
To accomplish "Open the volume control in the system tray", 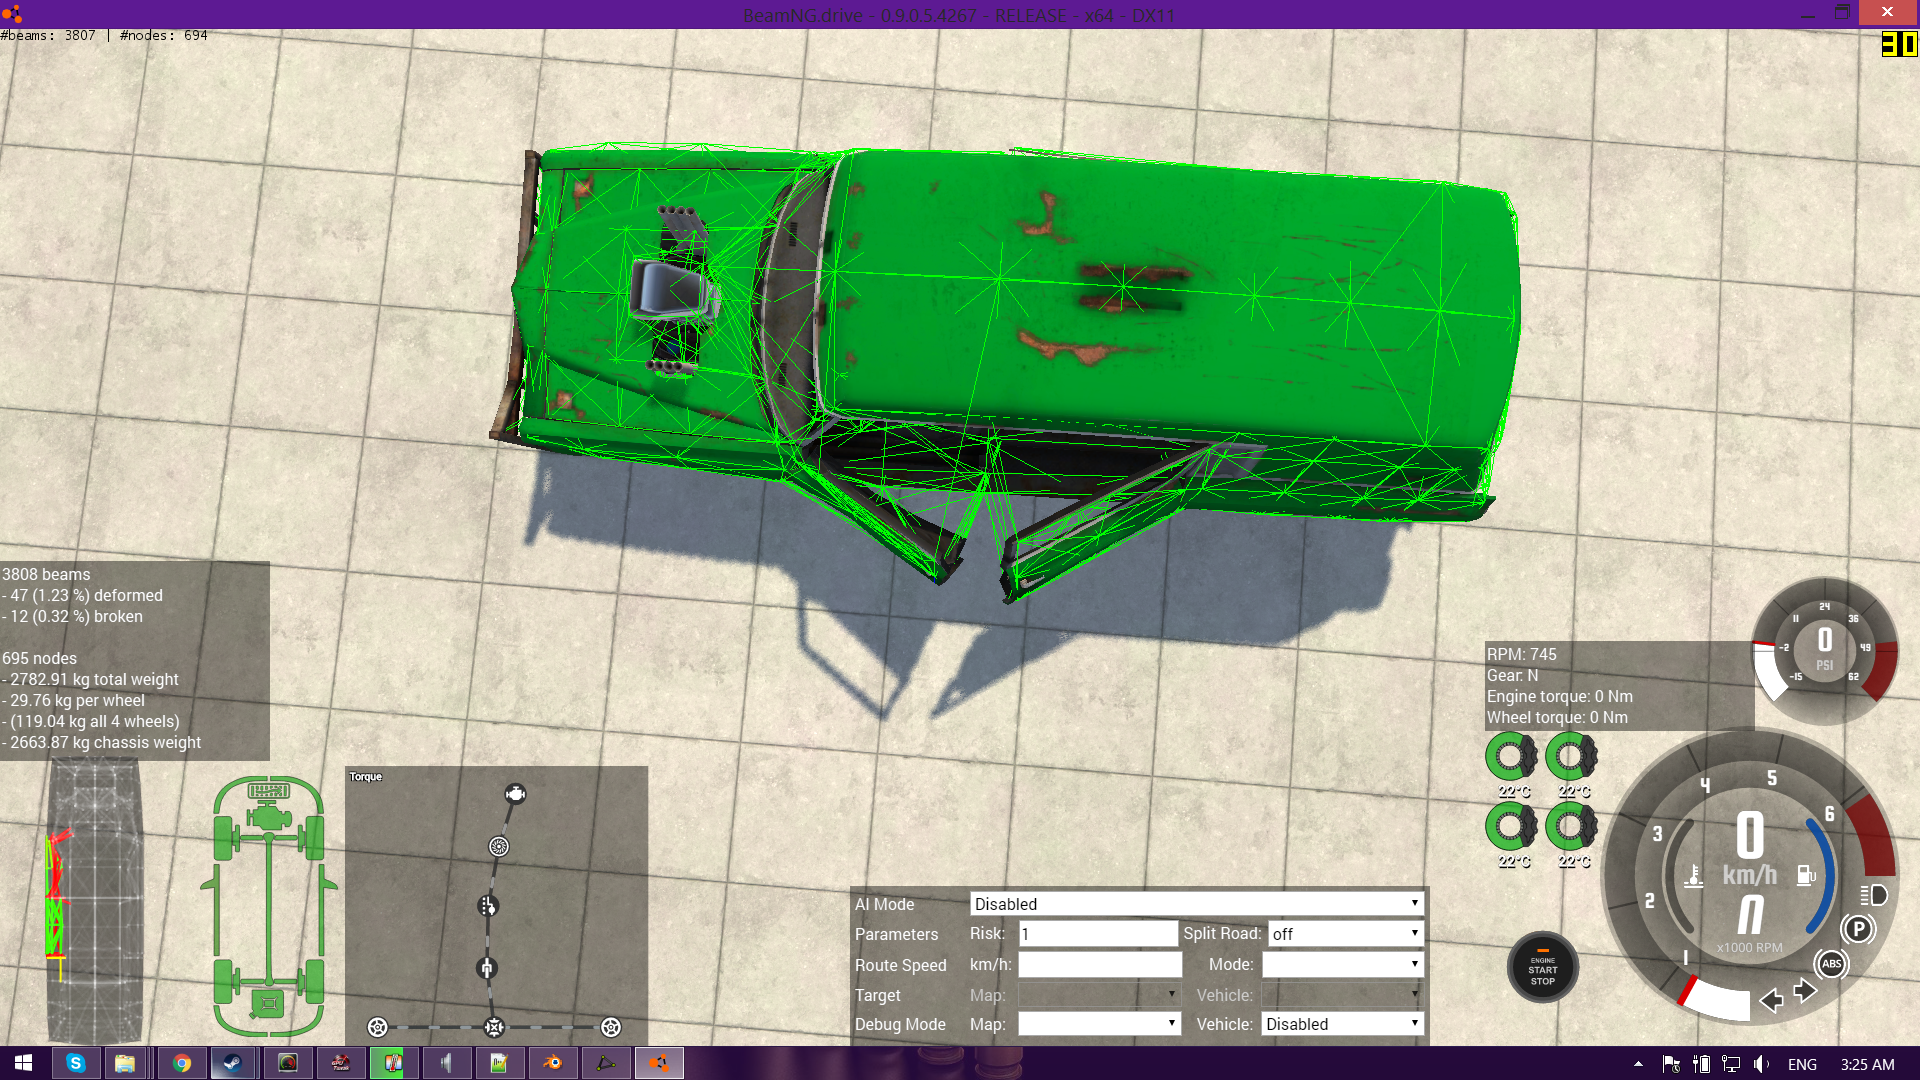I will point(1762,1064).
